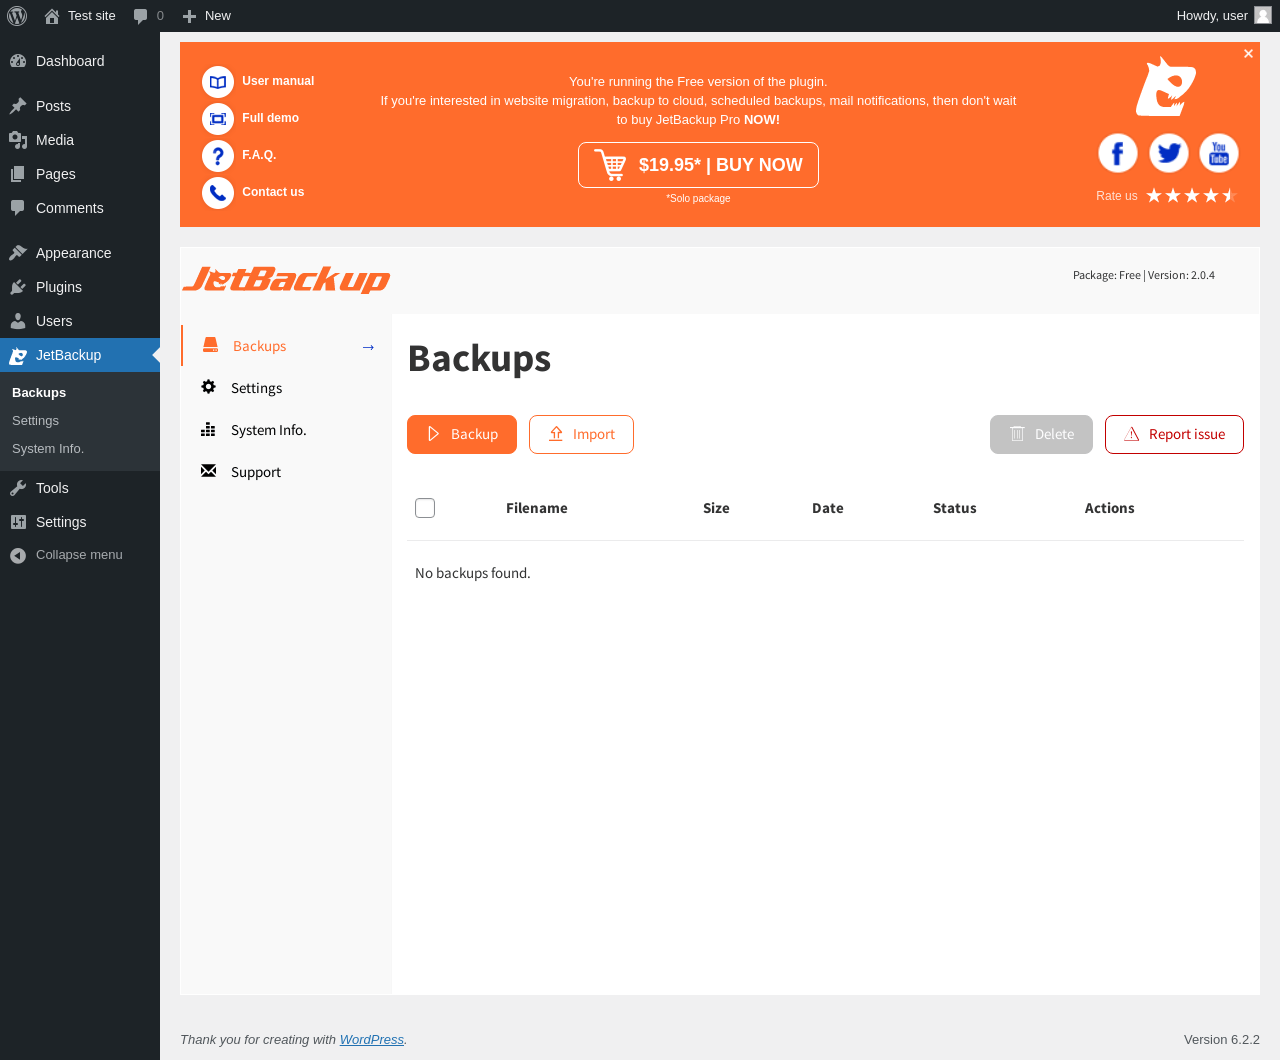Open the Support tab
Image resolution: width=1280 pixels, height=1060 pixels.
[286, 472]
